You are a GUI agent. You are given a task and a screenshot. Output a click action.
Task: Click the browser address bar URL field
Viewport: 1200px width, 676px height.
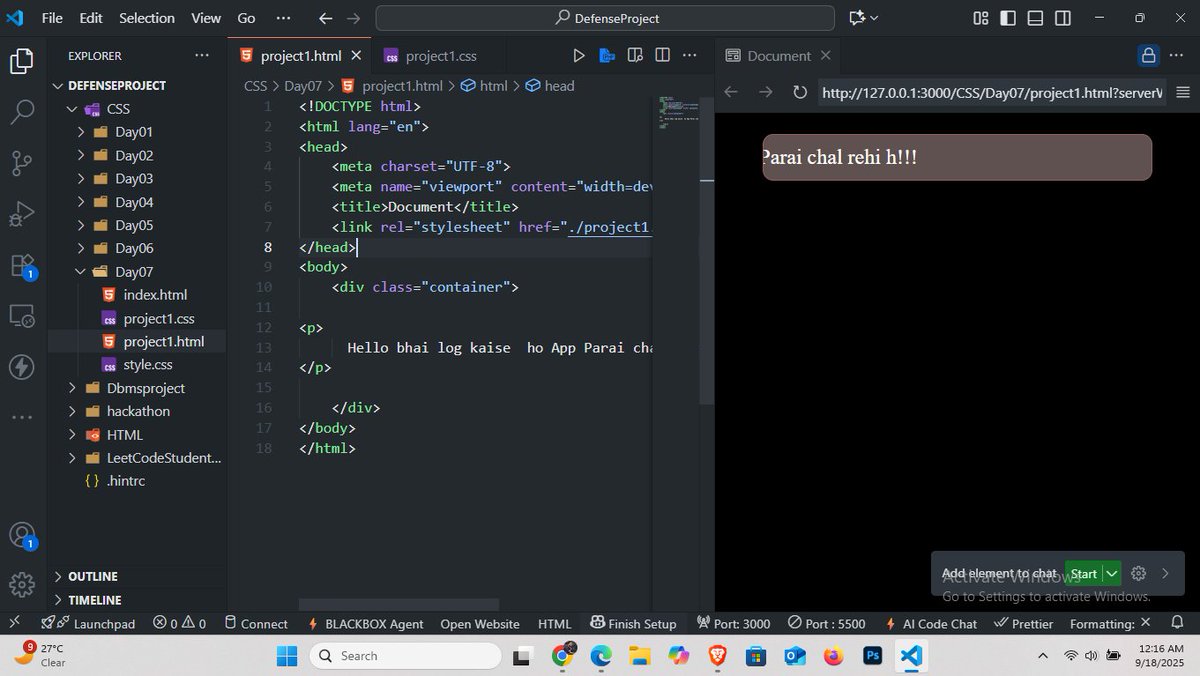(990, 91)
